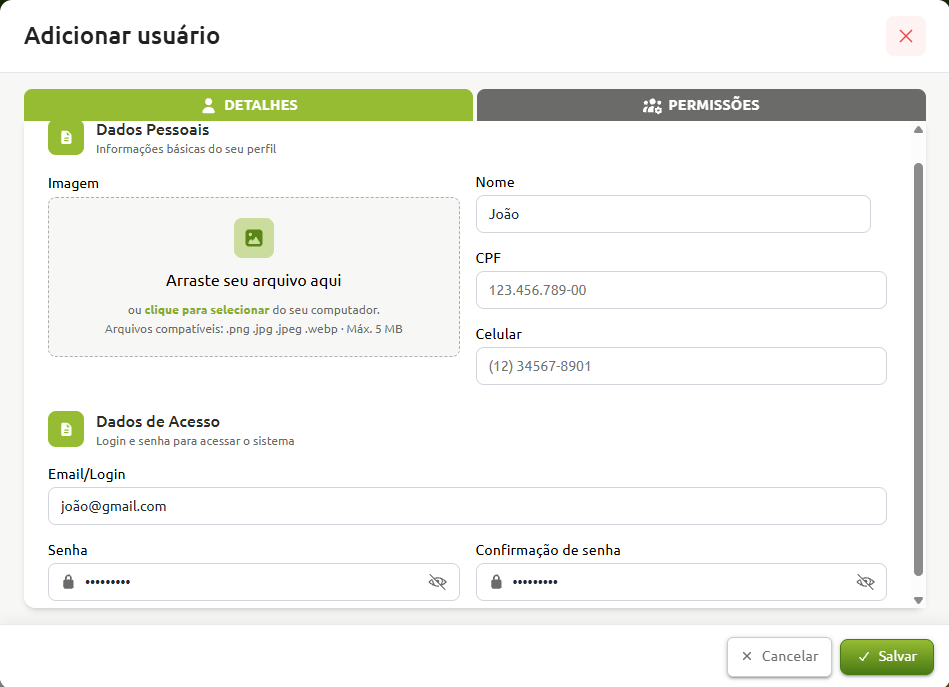The height and width of the screenshot is (687, 949).
Task: Click the 'Adicionar usuário' title
Action: pyautogui.click(x=122, y=36)
